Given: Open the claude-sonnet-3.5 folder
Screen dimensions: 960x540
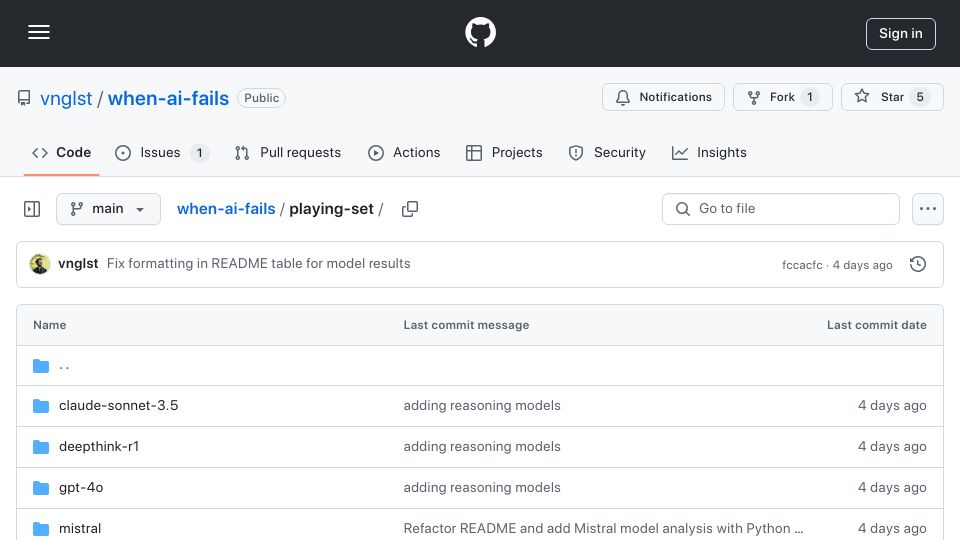Looking at the screenshot, I should click(118, 405).
